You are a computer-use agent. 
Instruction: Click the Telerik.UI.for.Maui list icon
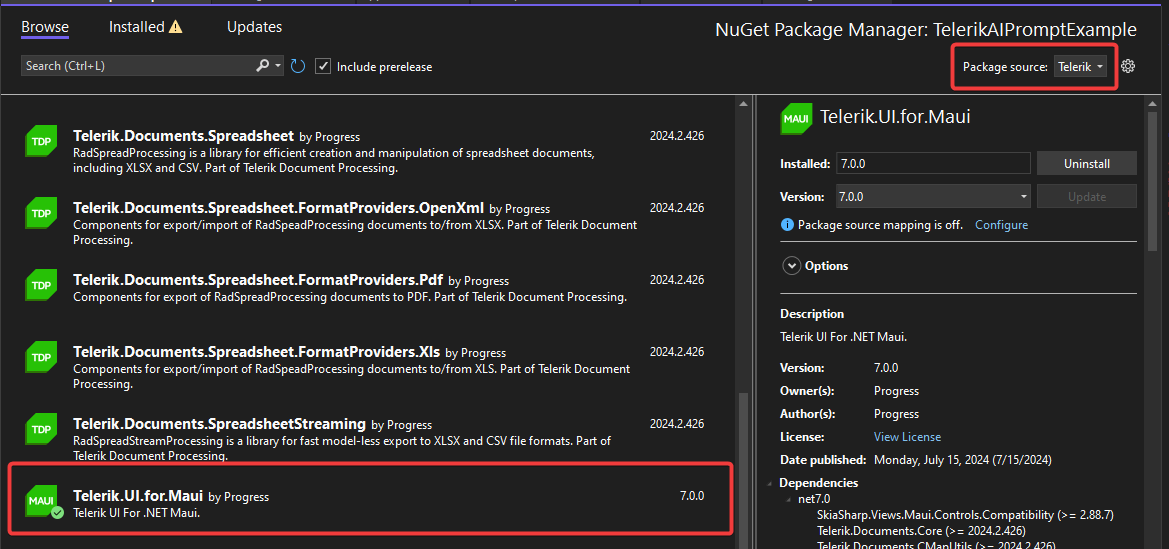[x=40, y=500]
